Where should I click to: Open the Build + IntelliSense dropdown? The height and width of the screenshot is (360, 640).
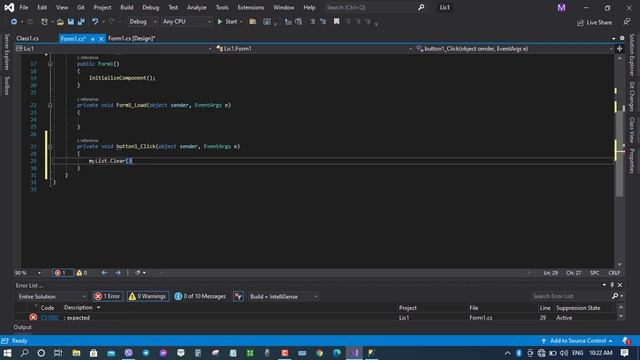283,296
